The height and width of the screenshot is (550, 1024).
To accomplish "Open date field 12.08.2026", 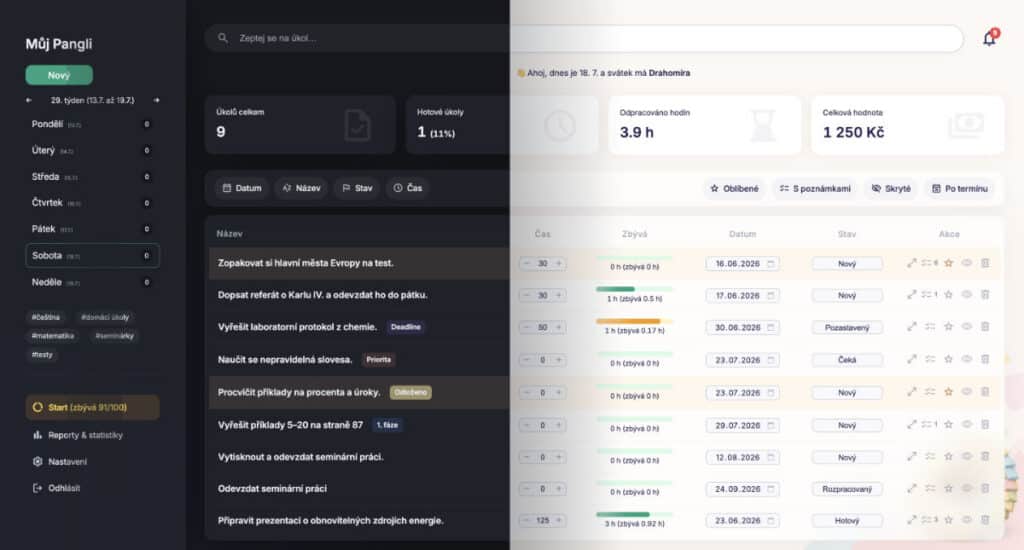I will 742,457.
